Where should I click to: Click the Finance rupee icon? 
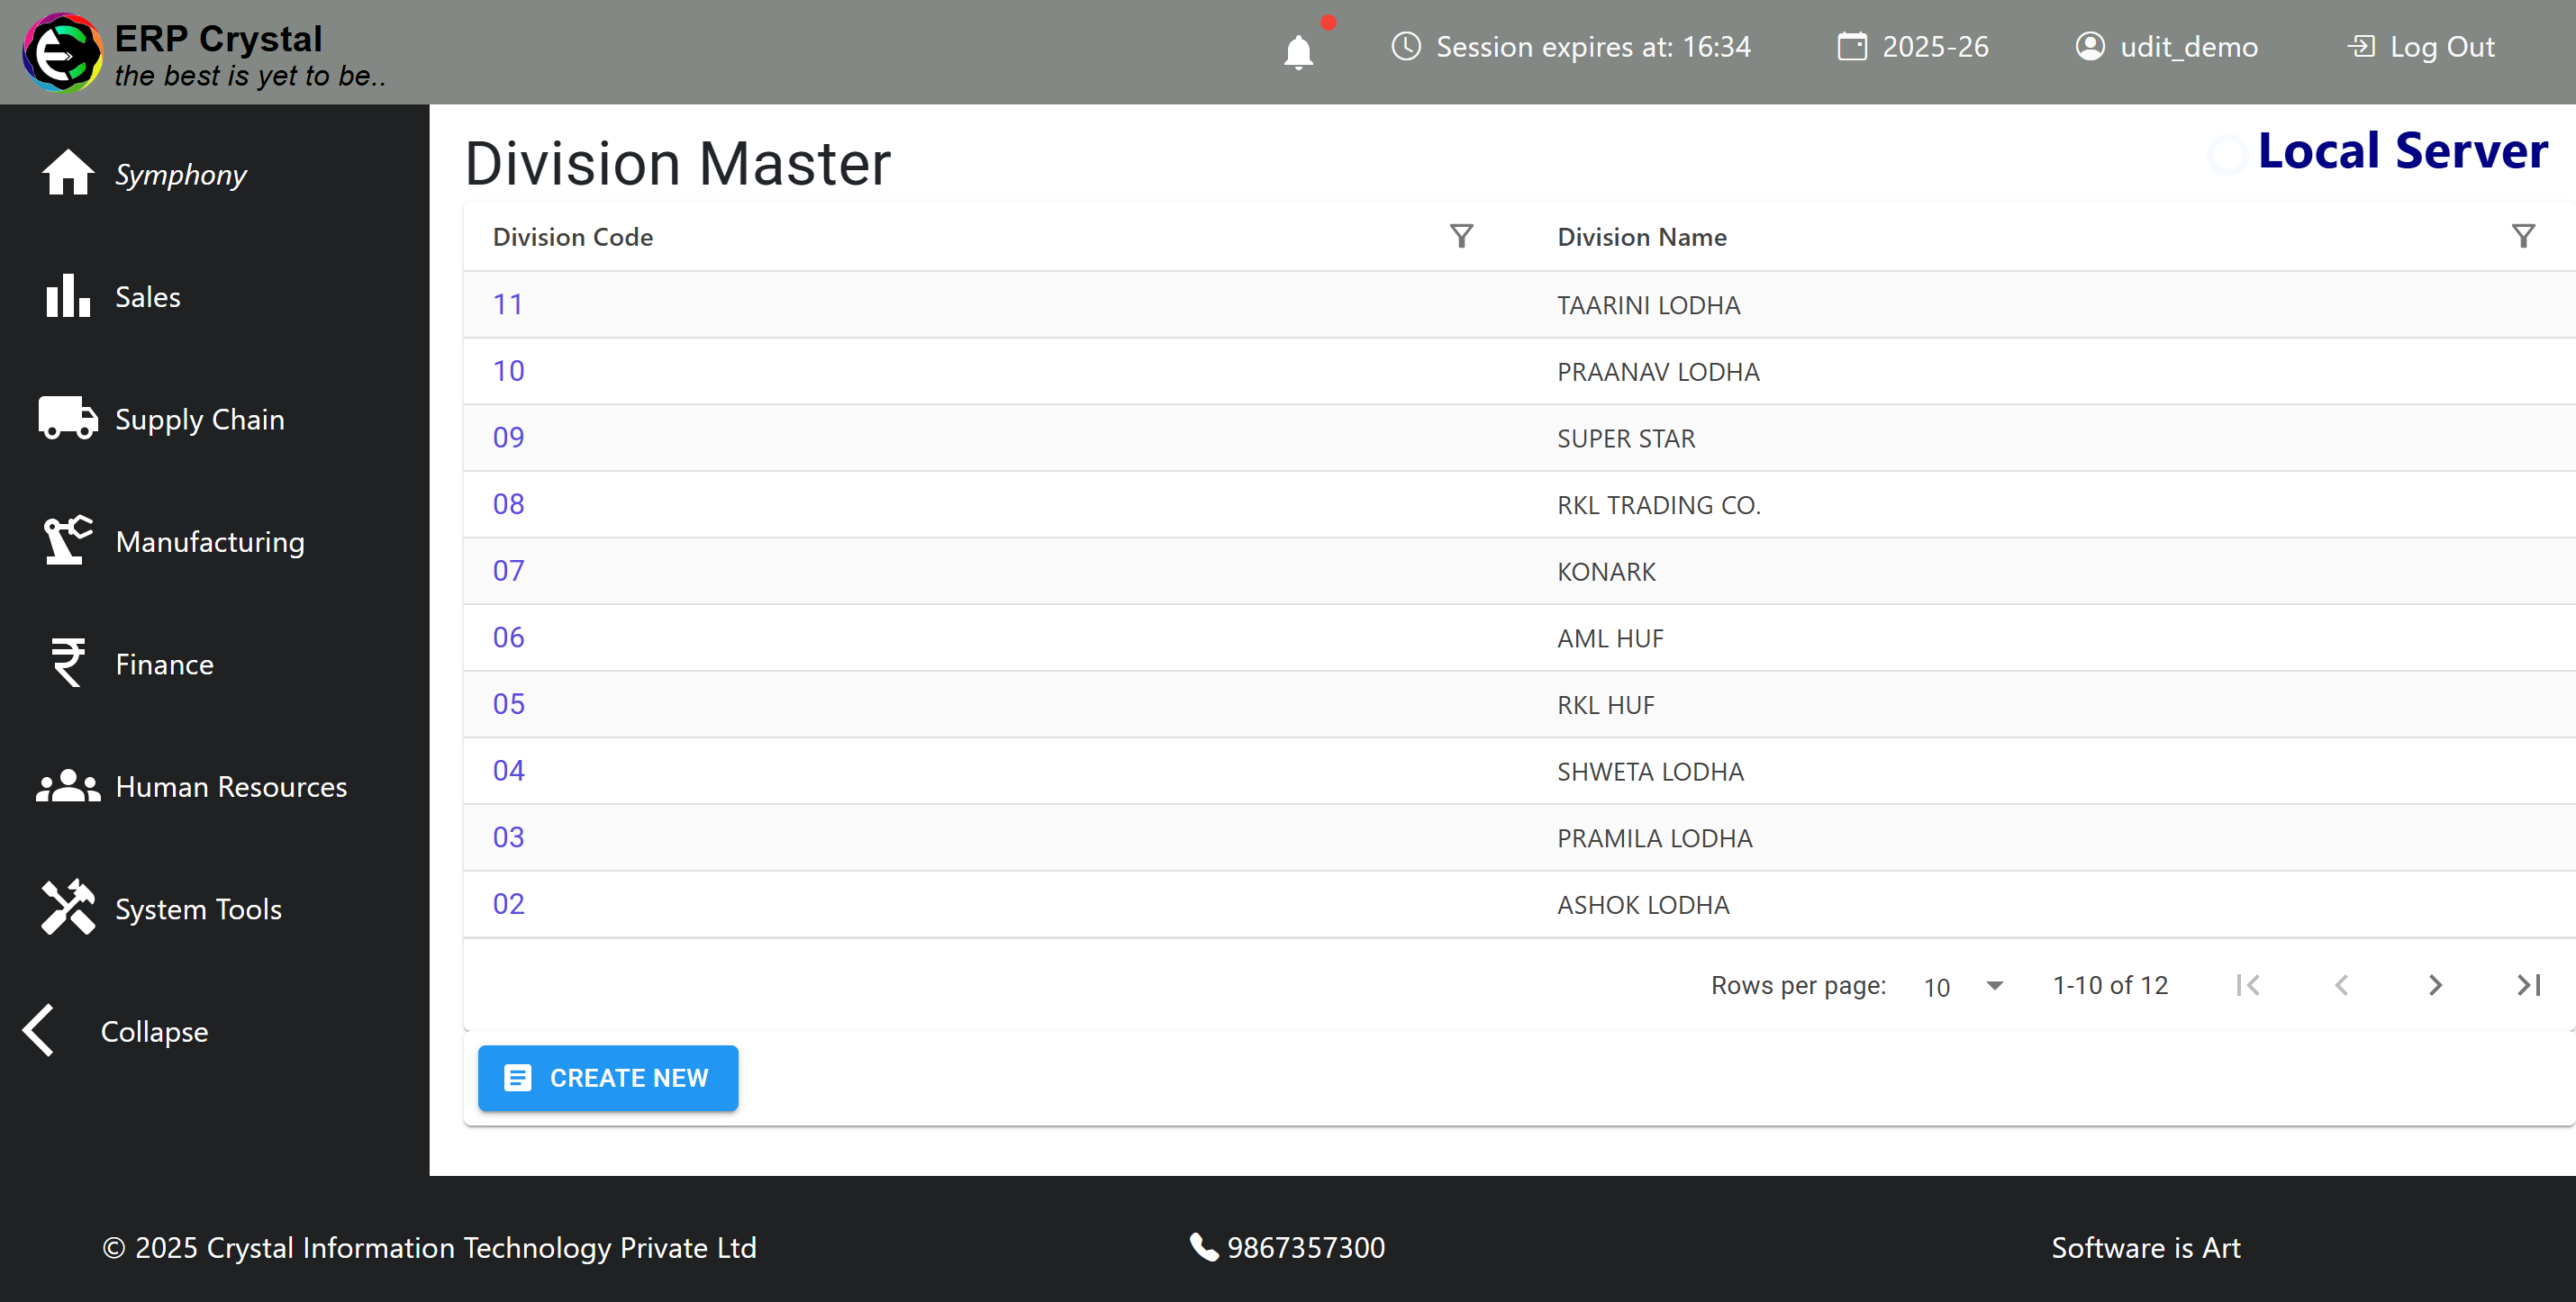67,663
